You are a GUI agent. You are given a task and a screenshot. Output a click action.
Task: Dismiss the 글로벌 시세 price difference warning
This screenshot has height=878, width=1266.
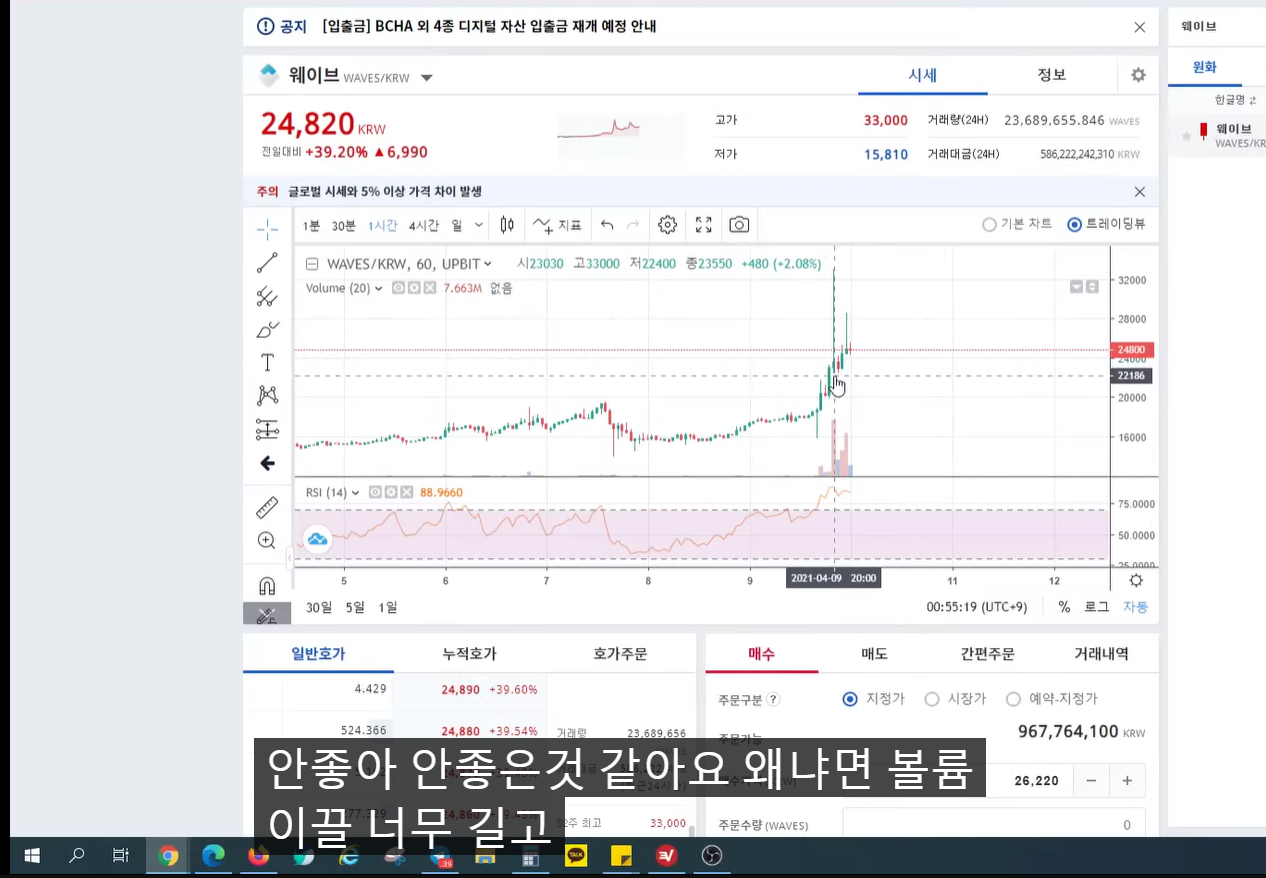[x=1139, y=191]
